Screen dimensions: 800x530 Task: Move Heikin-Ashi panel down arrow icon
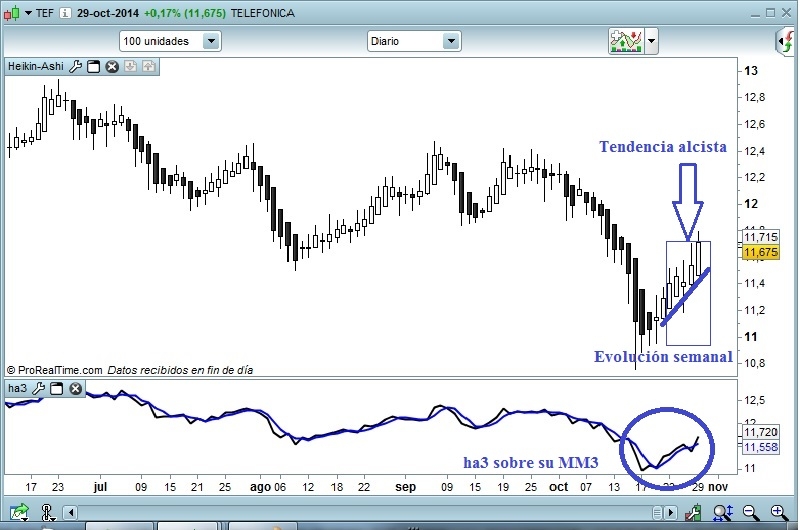pyautogui.click(x=131, y=66)
